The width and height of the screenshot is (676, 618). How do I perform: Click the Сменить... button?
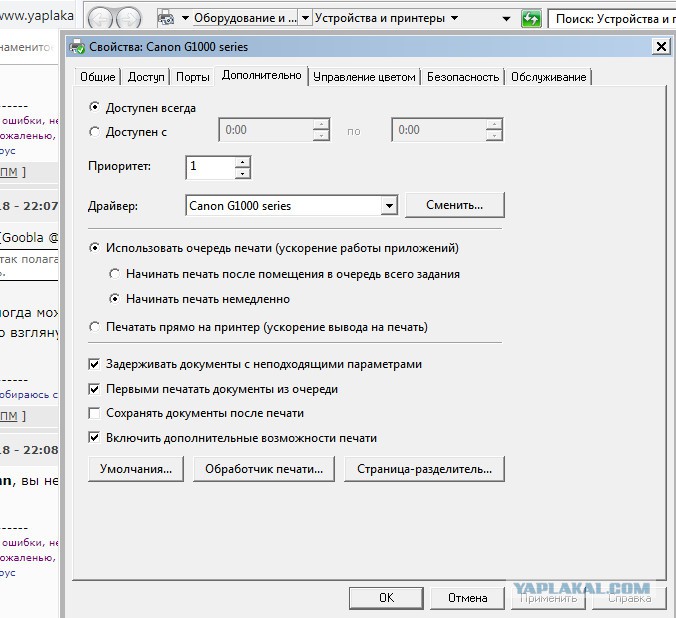[x=454, y=205]
